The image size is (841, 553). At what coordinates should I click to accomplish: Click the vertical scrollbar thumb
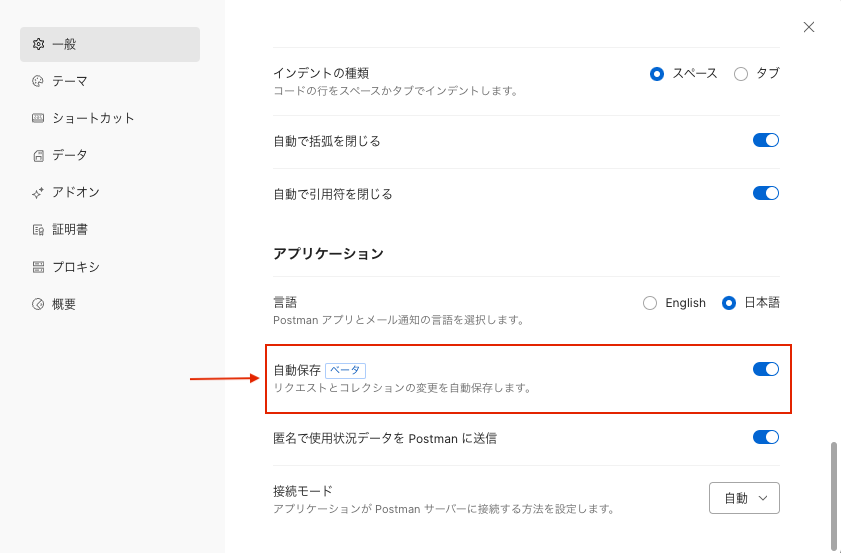point(833,496)
